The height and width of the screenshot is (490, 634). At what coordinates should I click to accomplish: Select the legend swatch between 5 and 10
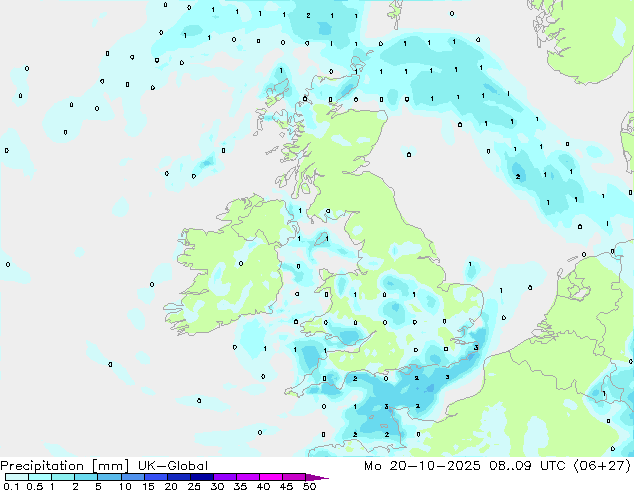click(110, 477)
